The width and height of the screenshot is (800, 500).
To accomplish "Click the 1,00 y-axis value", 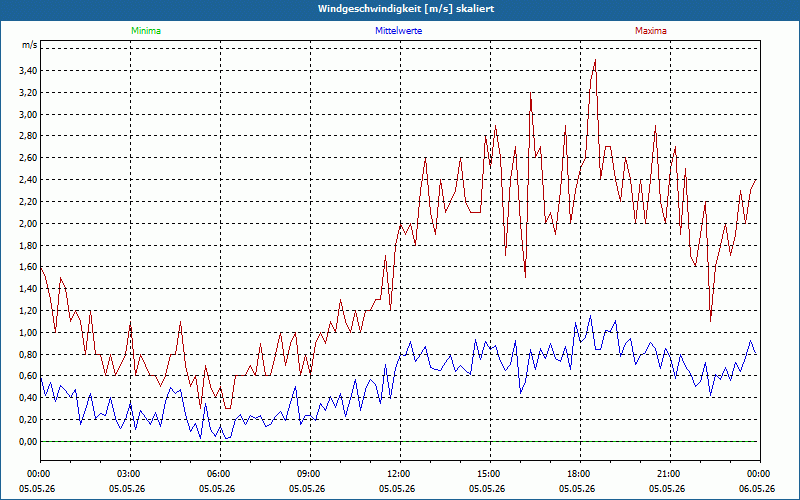I will click(28, 333).
